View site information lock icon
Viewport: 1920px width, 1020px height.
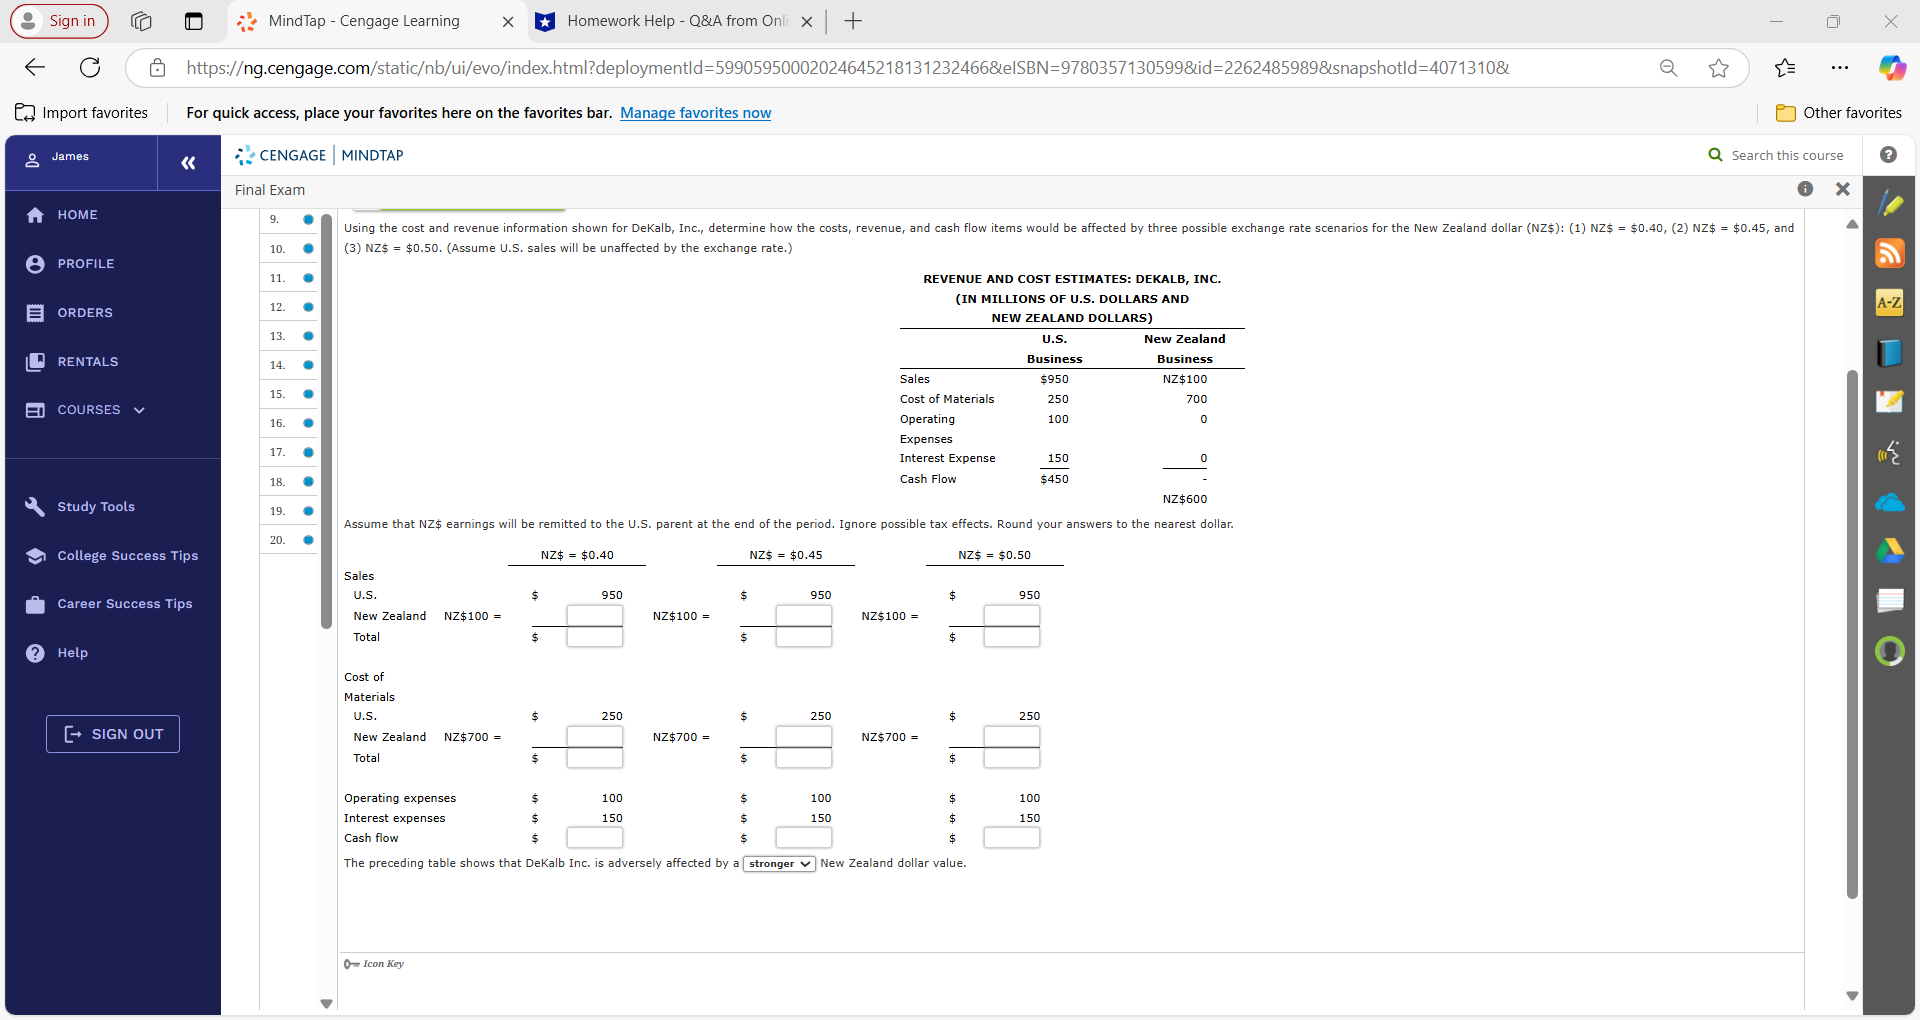157,68
